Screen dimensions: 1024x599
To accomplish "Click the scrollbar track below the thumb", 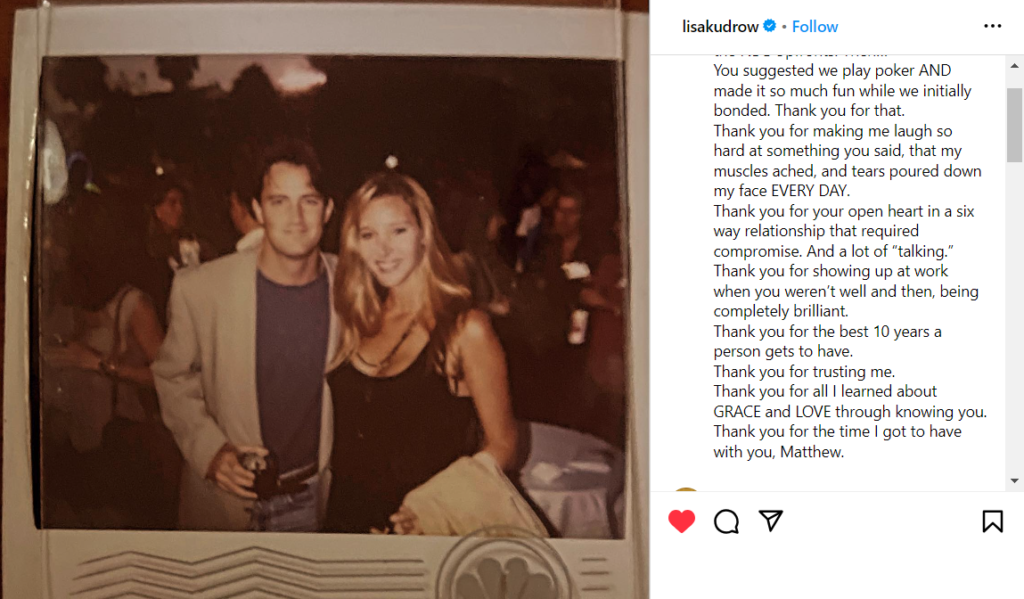I will pyautogui.click(x=1014, y=317).
